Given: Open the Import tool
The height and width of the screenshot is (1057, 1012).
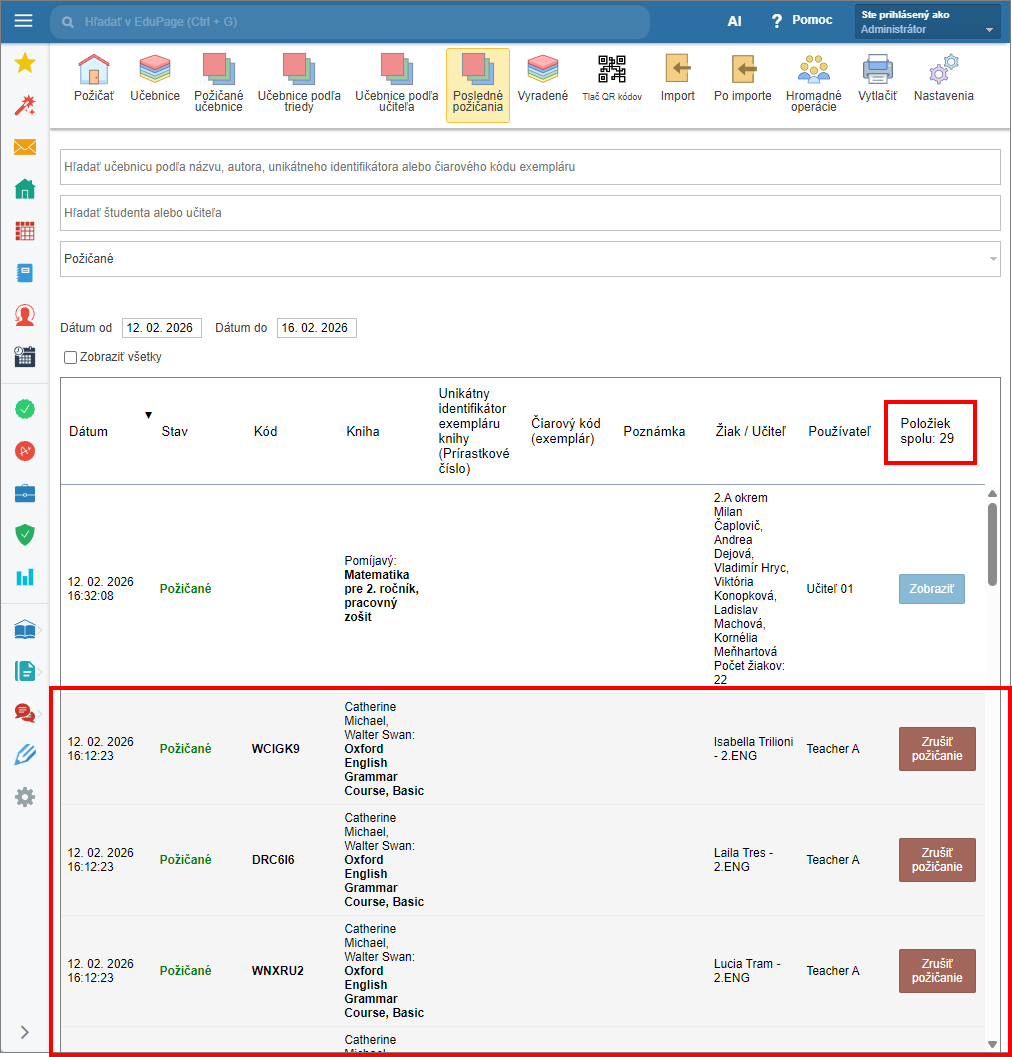Looking at the screenshot, I should (677, 78).
